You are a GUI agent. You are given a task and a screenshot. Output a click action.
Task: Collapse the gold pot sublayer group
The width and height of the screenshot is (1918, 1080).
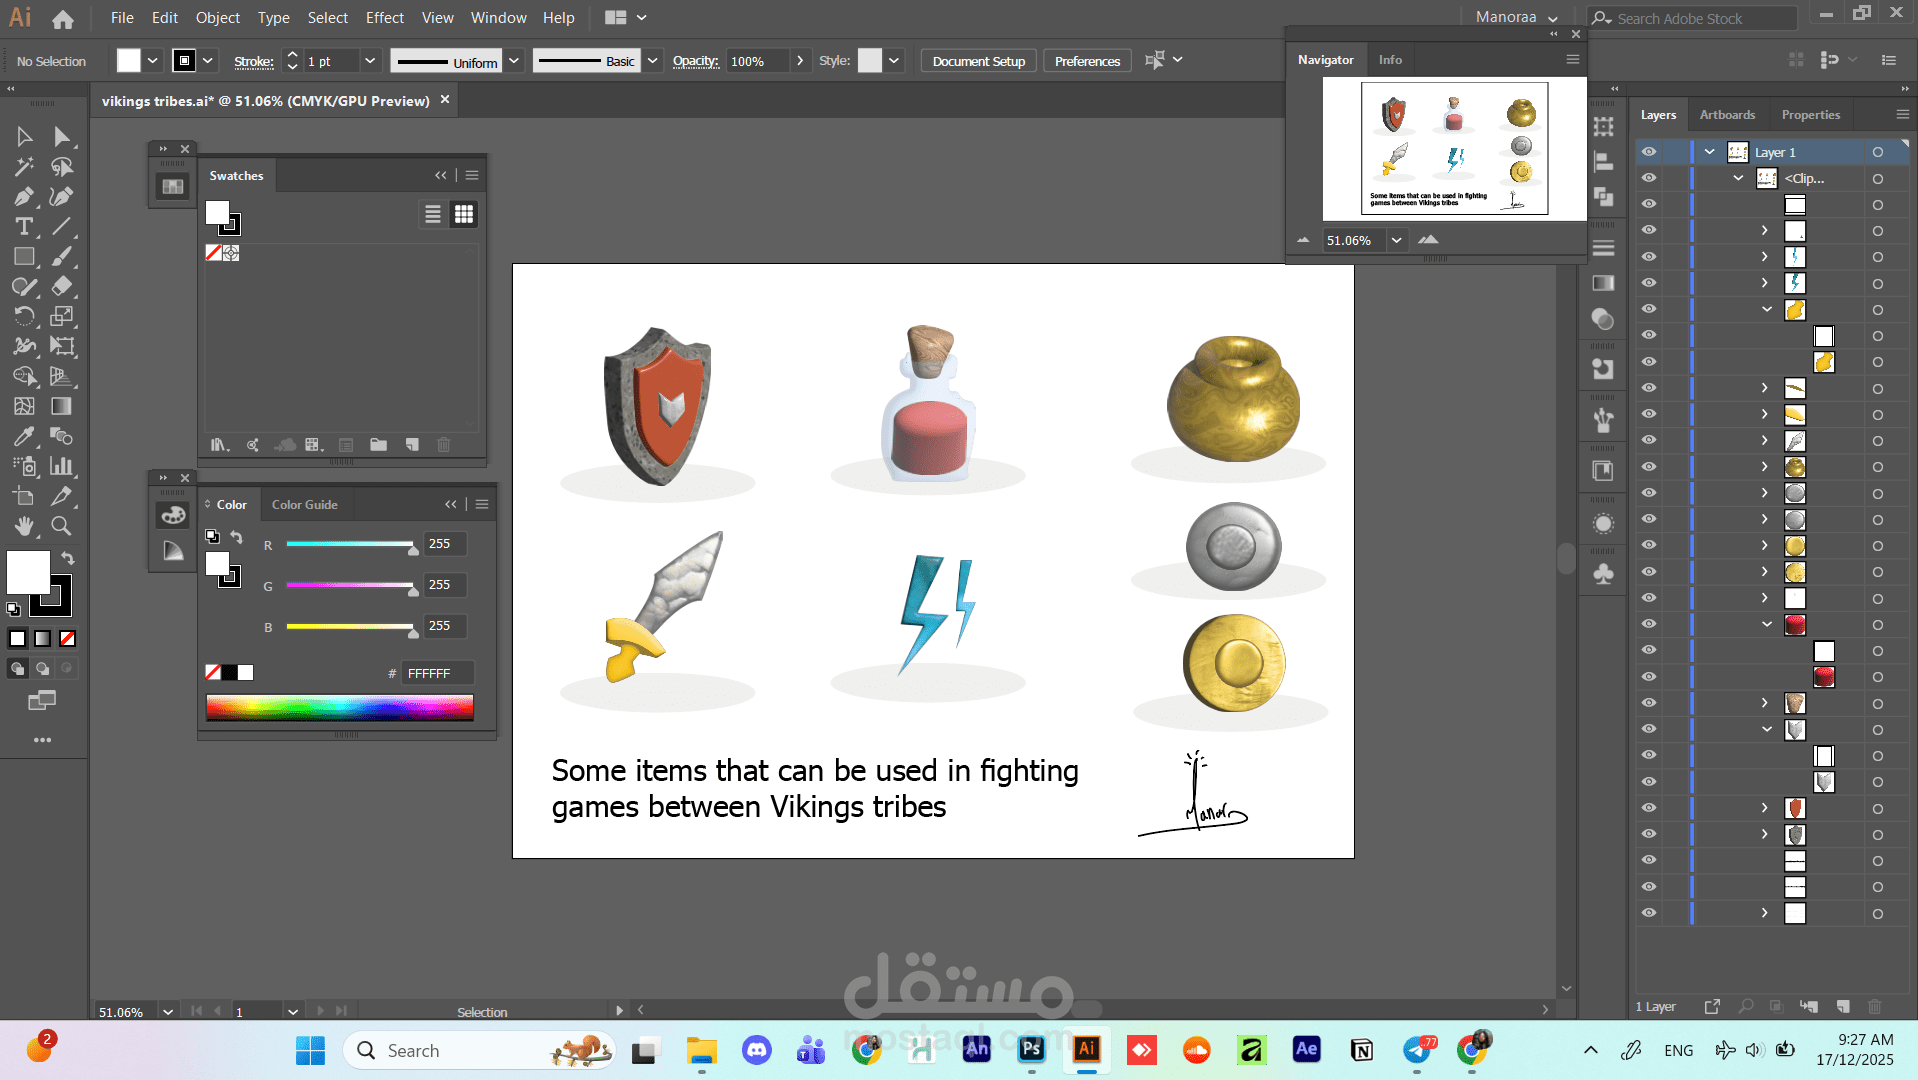click(1767, 309)
